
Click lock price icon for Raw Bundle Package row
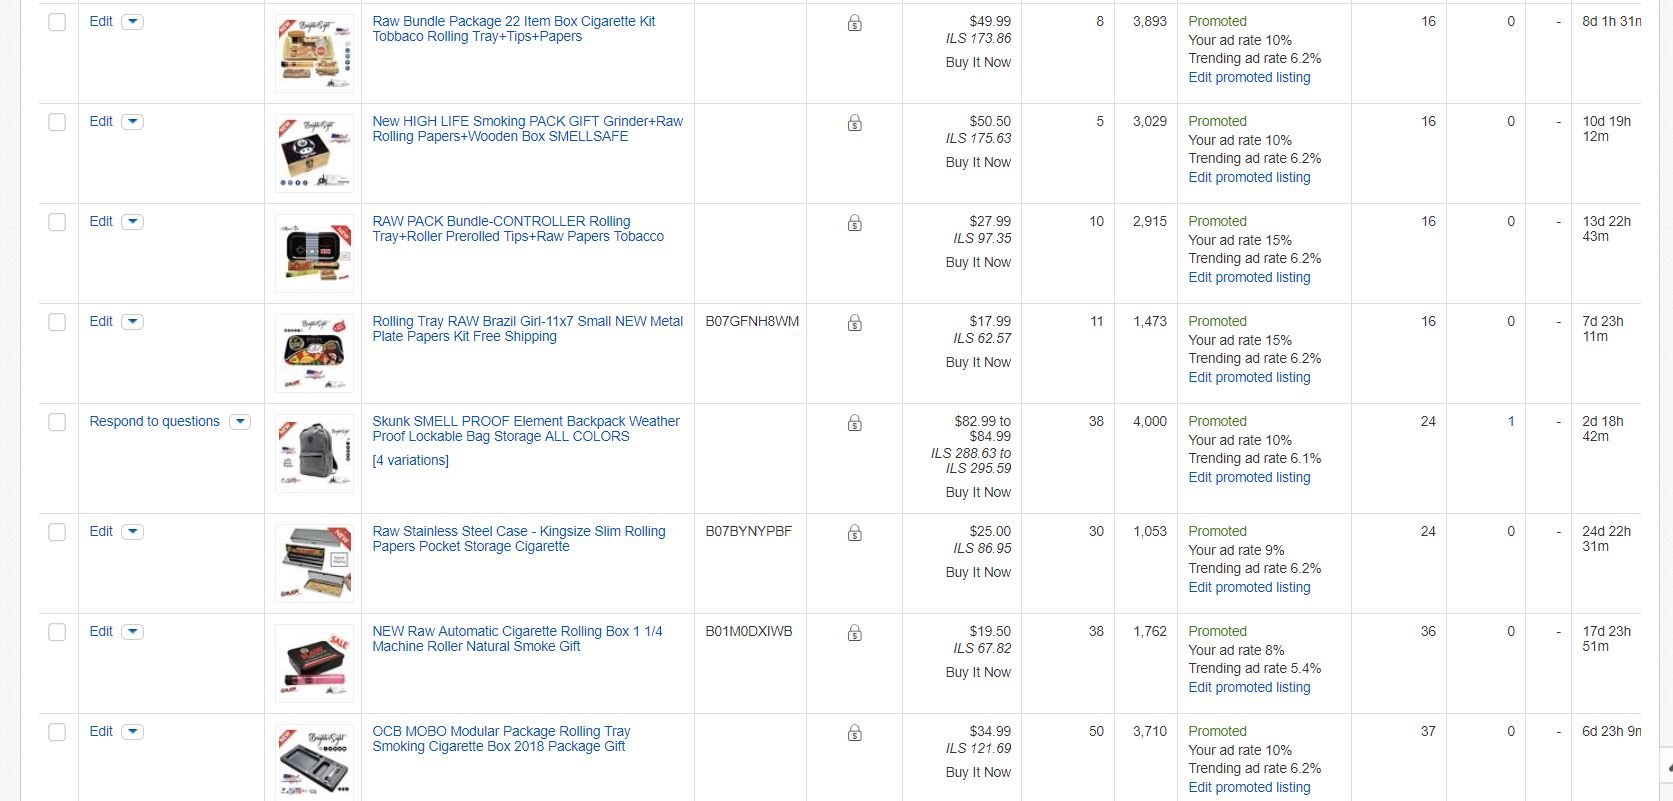coord(854,23)
